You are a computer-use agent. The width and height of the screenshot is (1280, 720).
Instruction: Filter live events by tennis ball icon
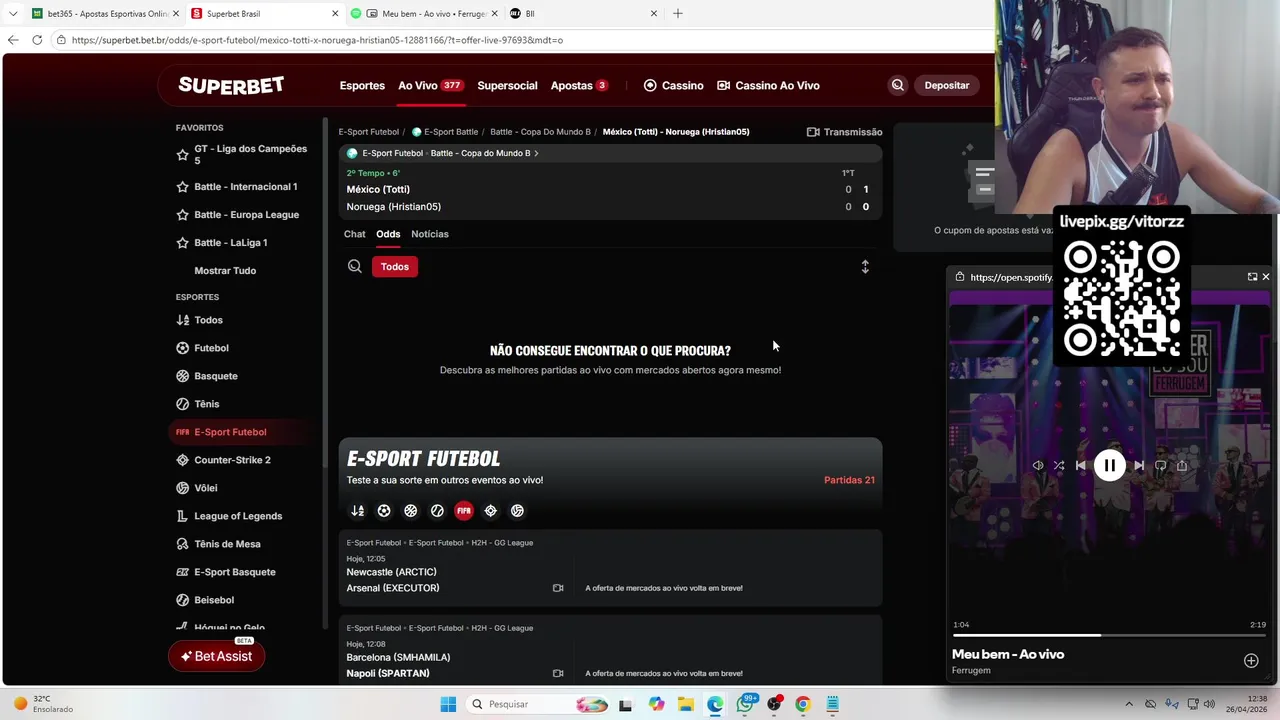[x=437, y=511]
